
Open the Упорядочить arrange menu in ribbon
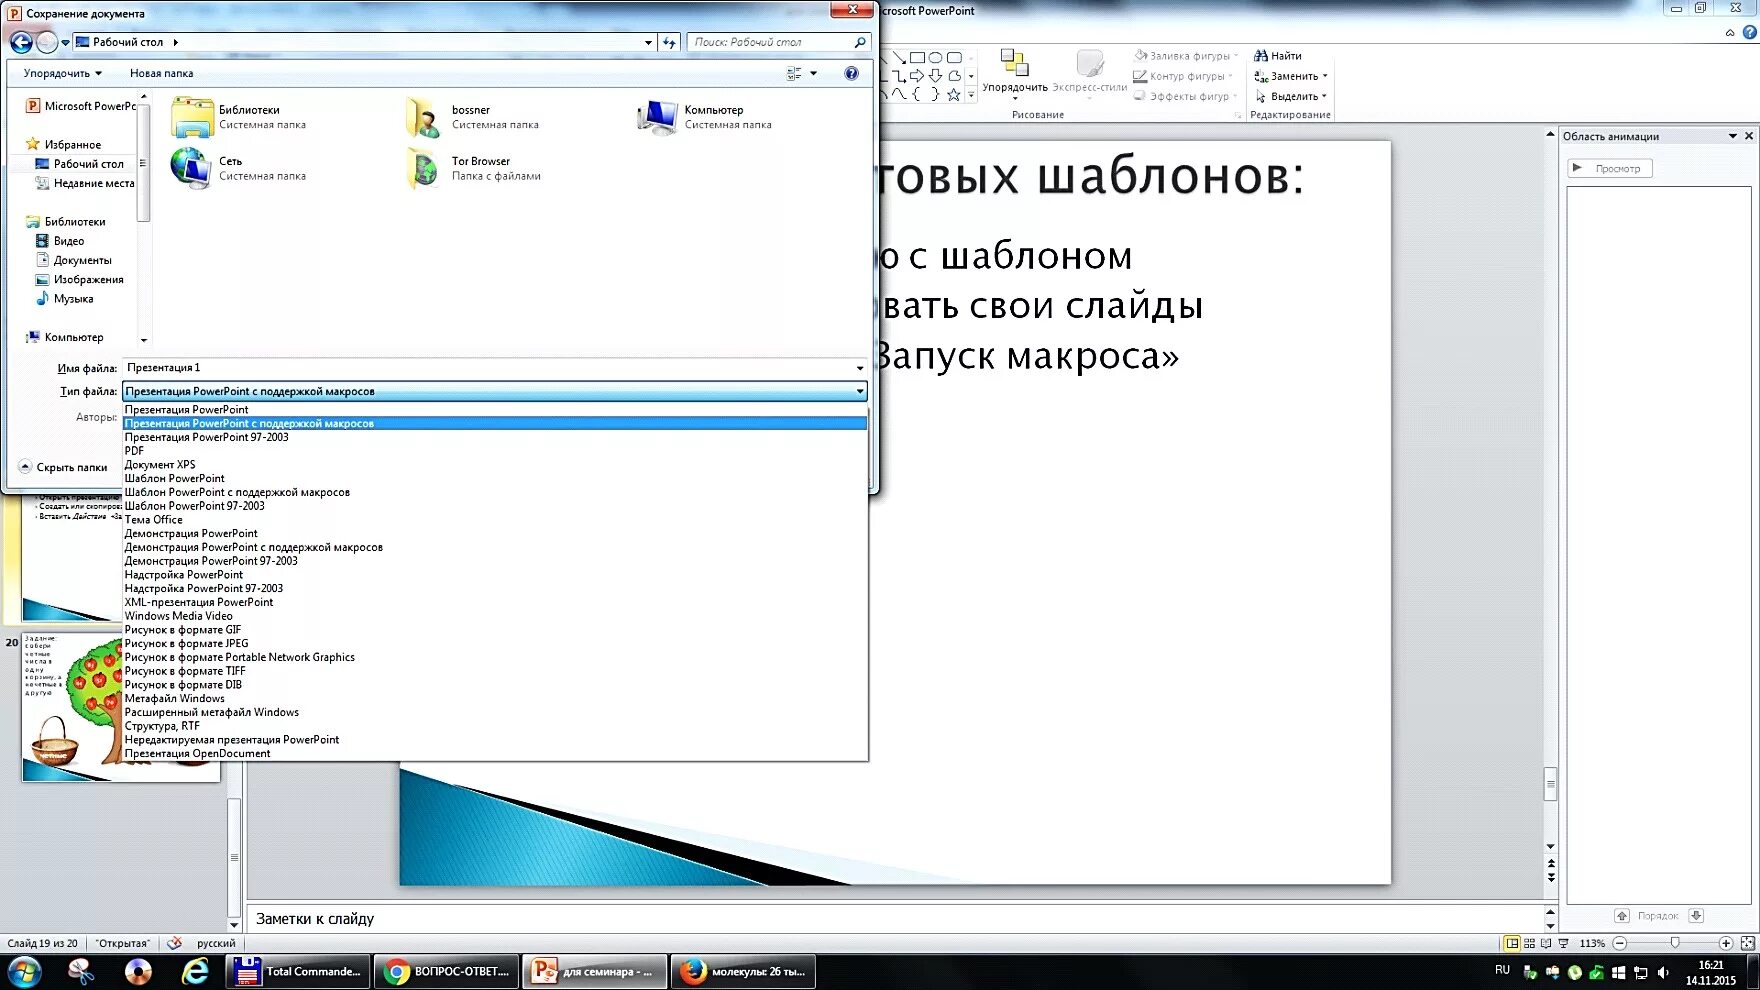pyautogui.click(x=1015, y=74)
